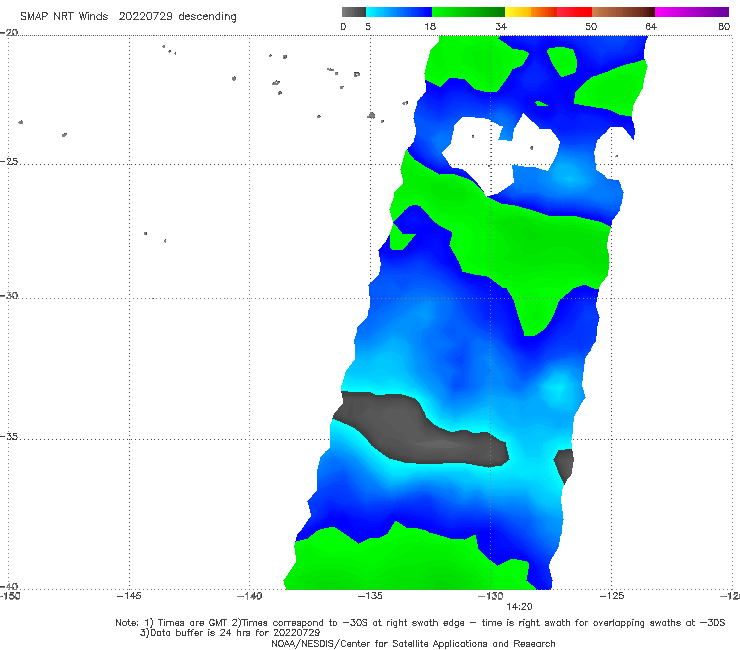The width and height of the screenshot is (740, 650).
Task: Click the latitude label '-35'
Action: (x=9, y=437)
